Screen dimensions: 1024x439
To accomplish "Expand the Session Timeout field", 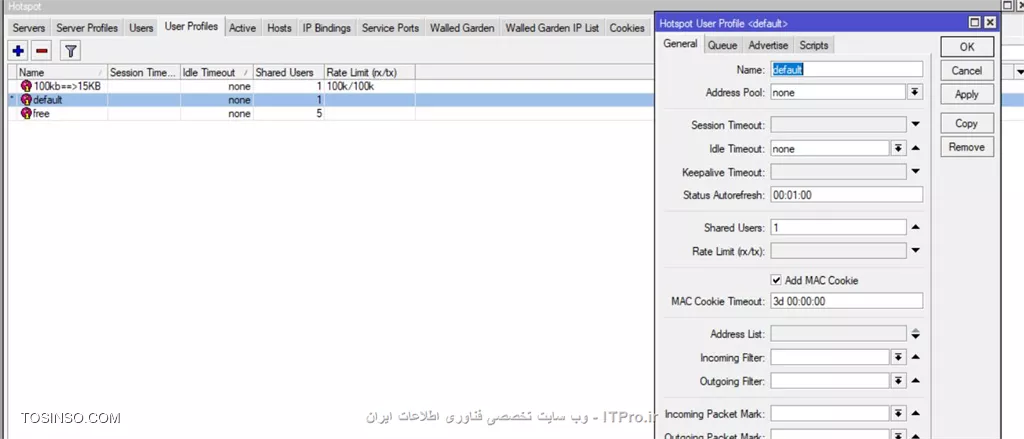I will [x=916, y=124].
